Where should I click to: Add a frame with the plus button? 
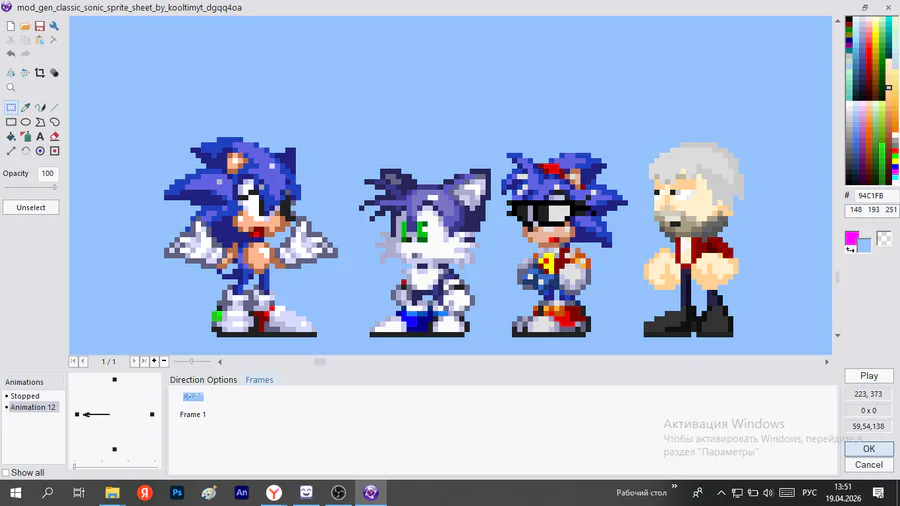pos(154,361)
